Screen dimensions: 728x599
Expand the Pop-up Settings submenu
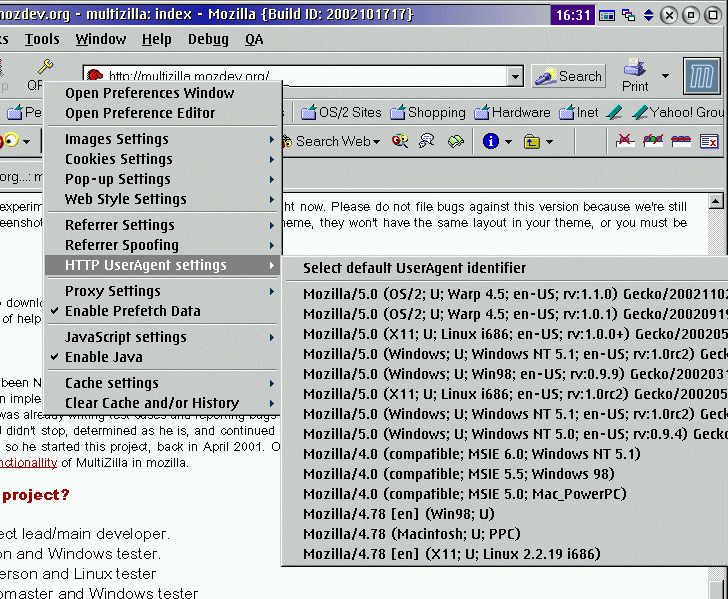[x=163, y=179]
